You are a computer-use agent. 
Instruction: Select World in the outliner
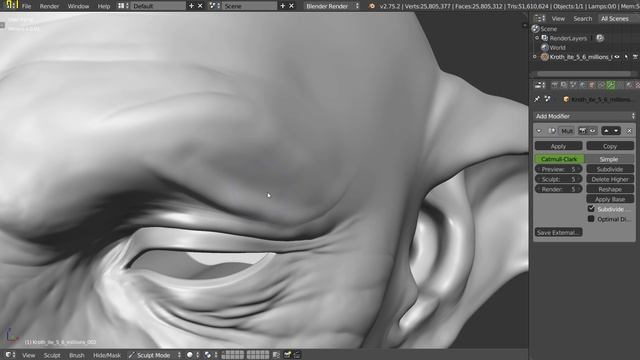(x=557, y=48)
